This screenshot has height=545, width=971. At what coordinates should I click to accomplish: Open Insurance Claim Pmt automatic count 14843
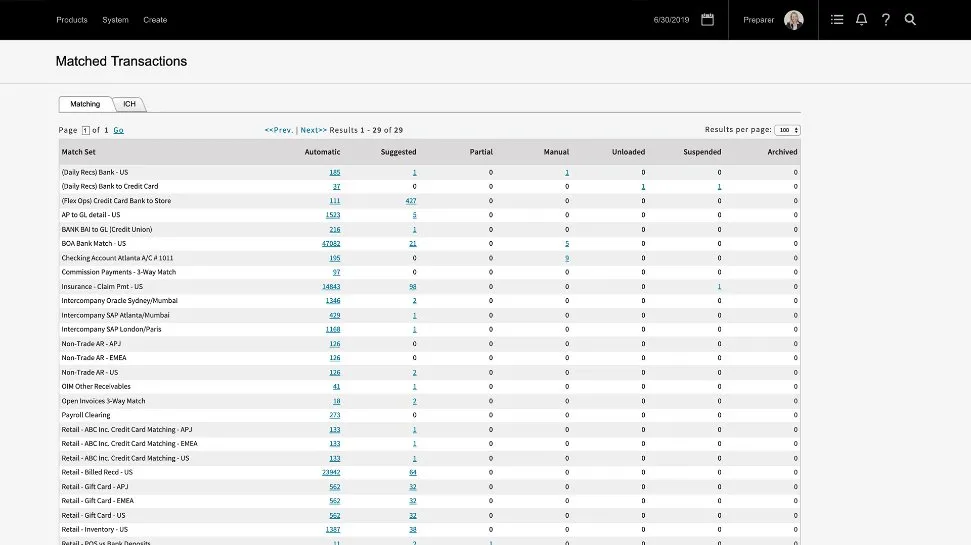click(330, 286)
